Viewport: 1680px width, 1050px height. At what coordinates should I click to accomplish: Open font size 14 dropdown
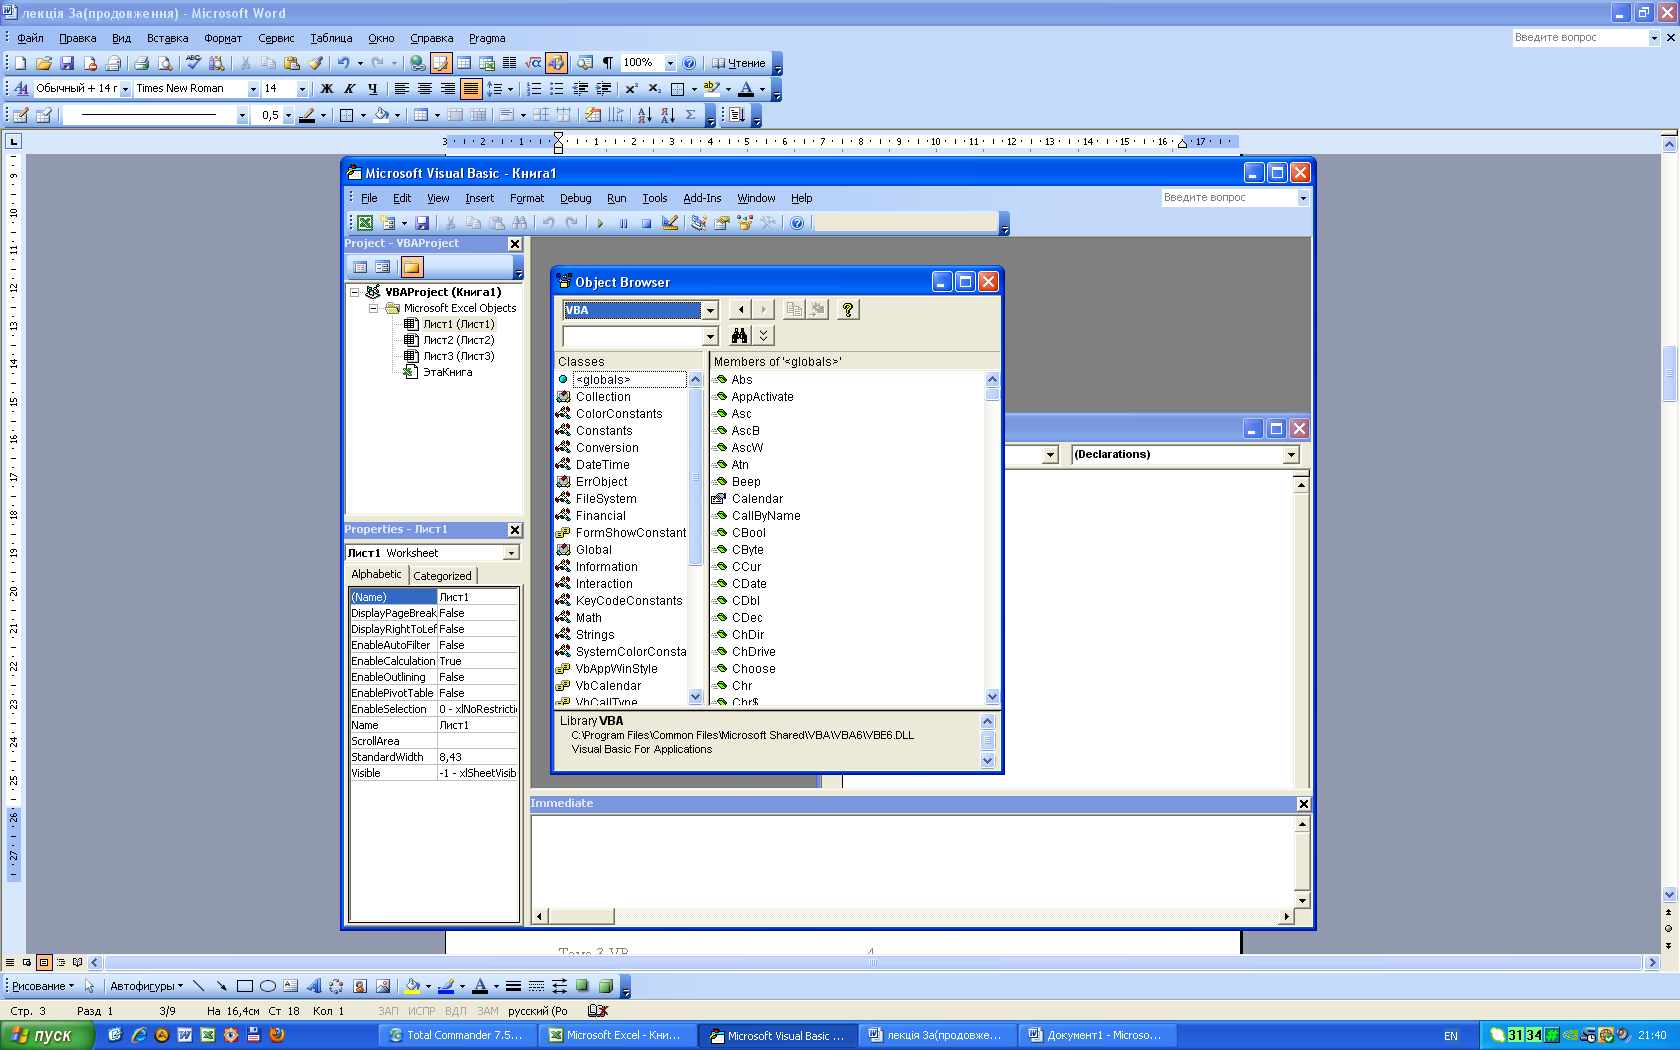(301, 89)
